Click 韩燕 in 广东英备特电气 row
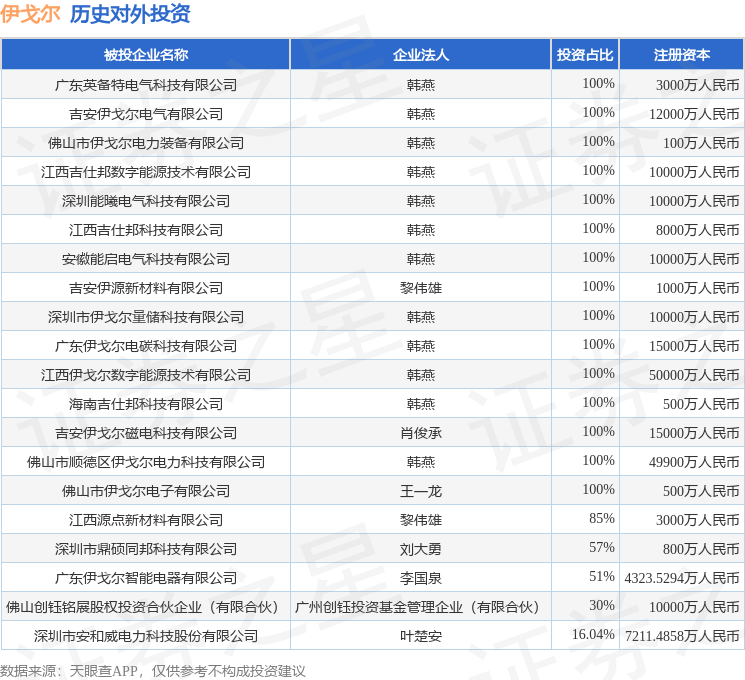 (x=420, y=85)
